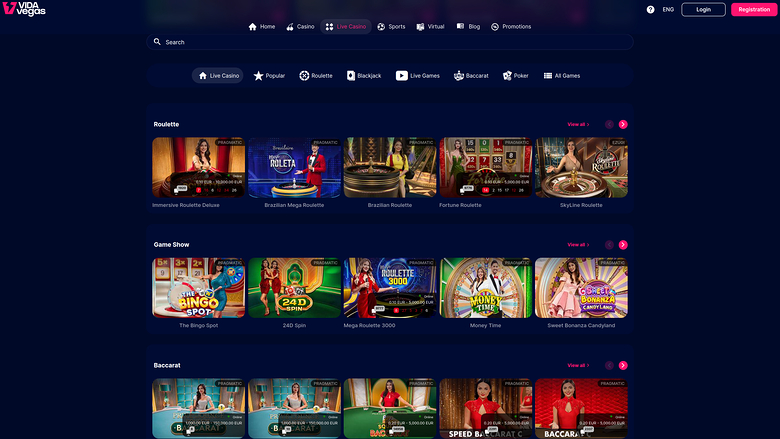Click View all for Baccarat section

(578, 365)
